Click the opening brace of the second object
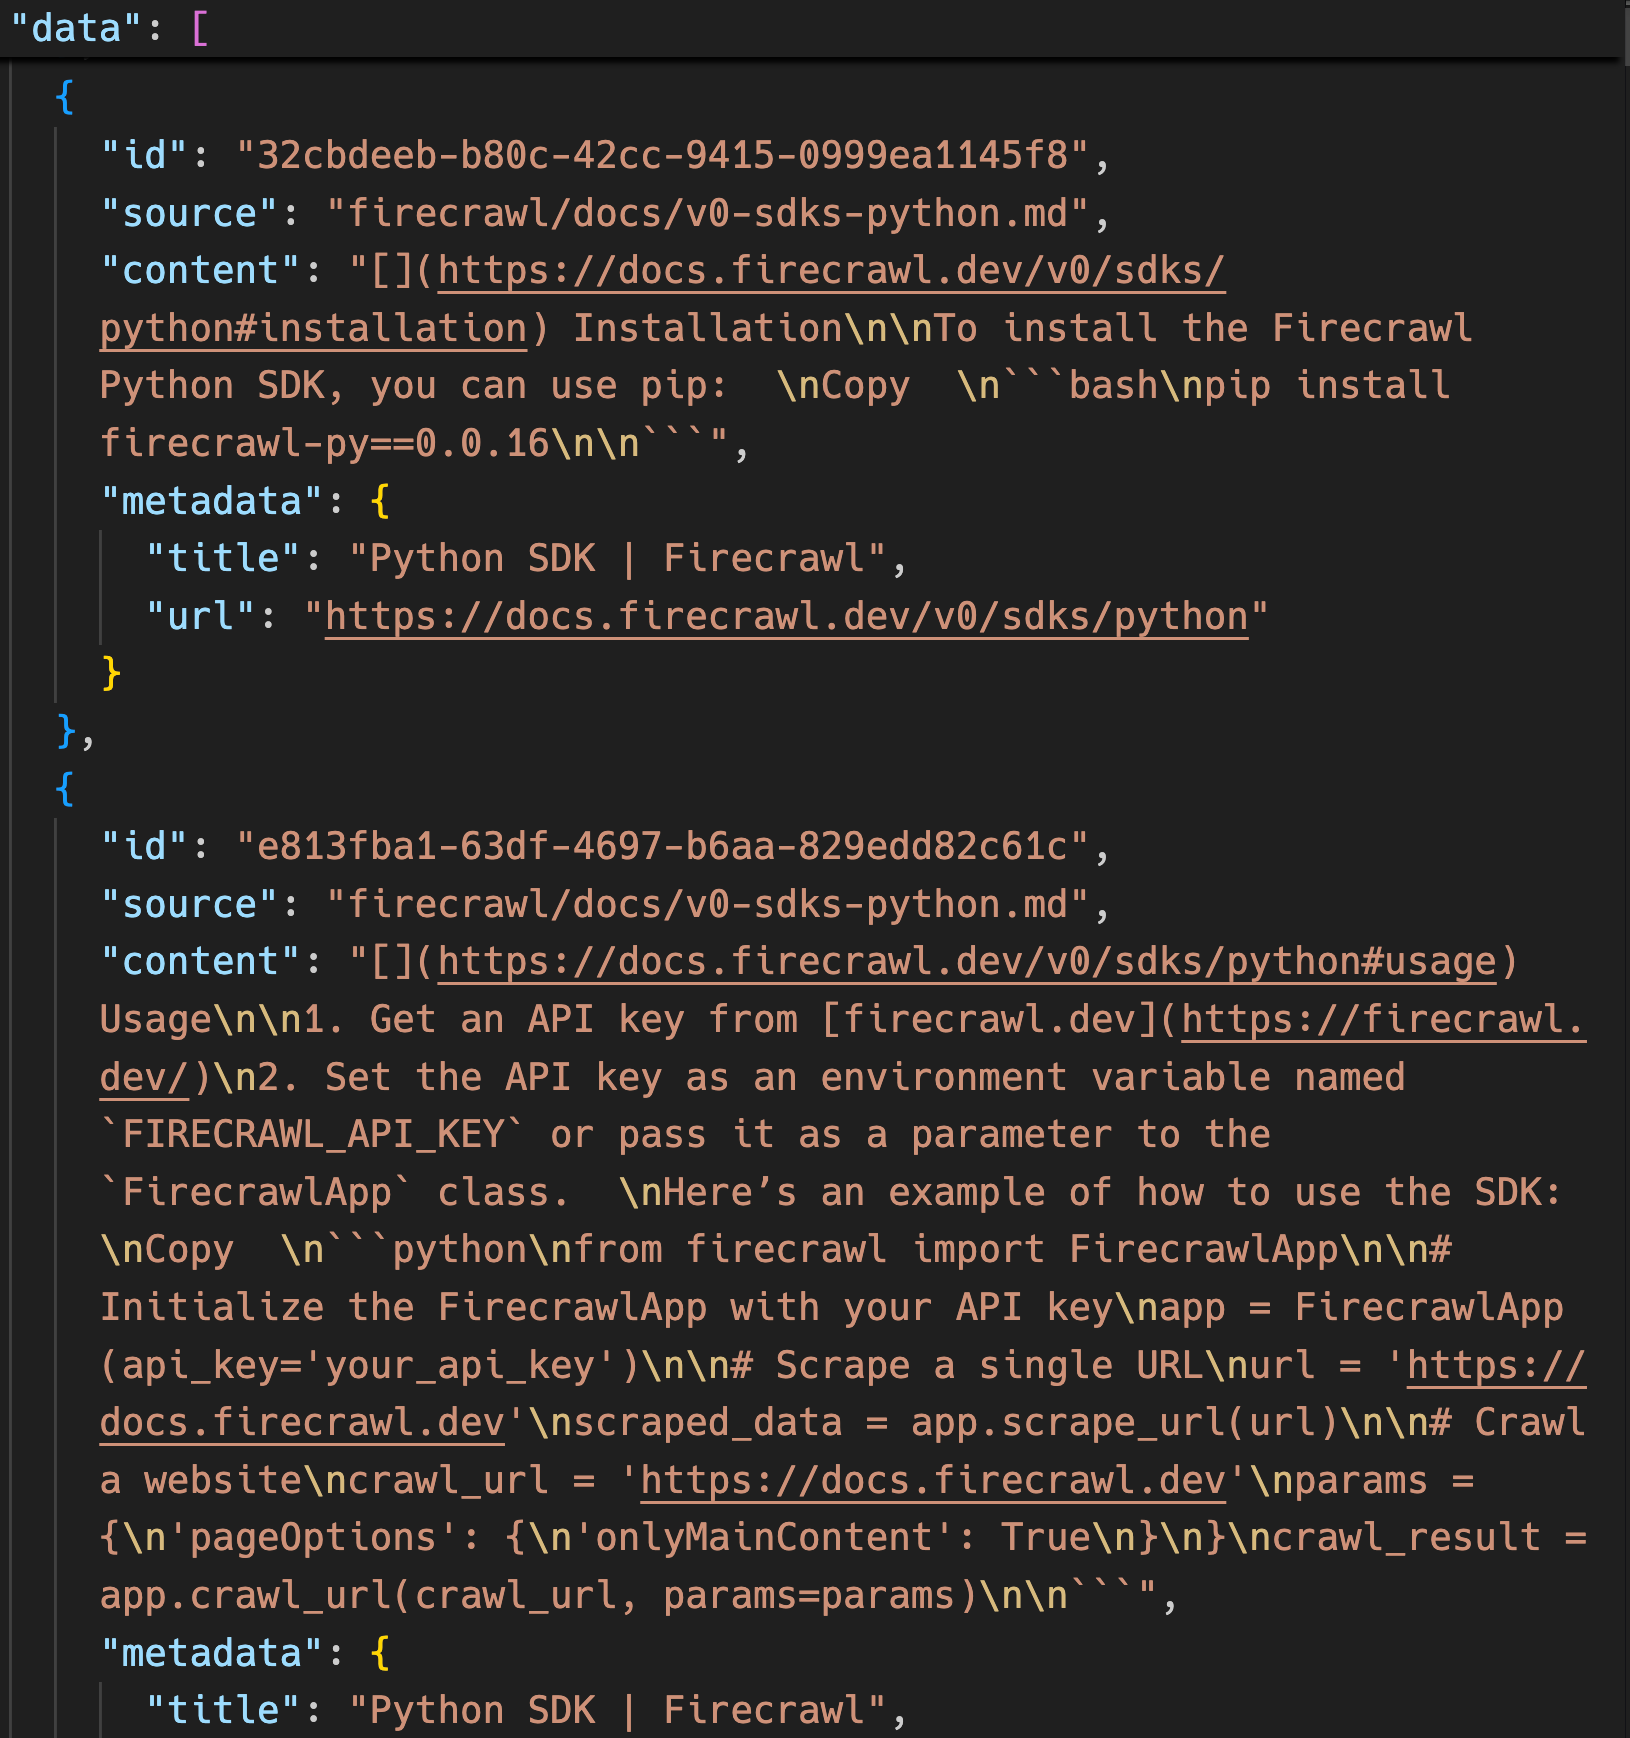Image resolution: width=1630 pixels, height=1738 pixels. point(65,789)
